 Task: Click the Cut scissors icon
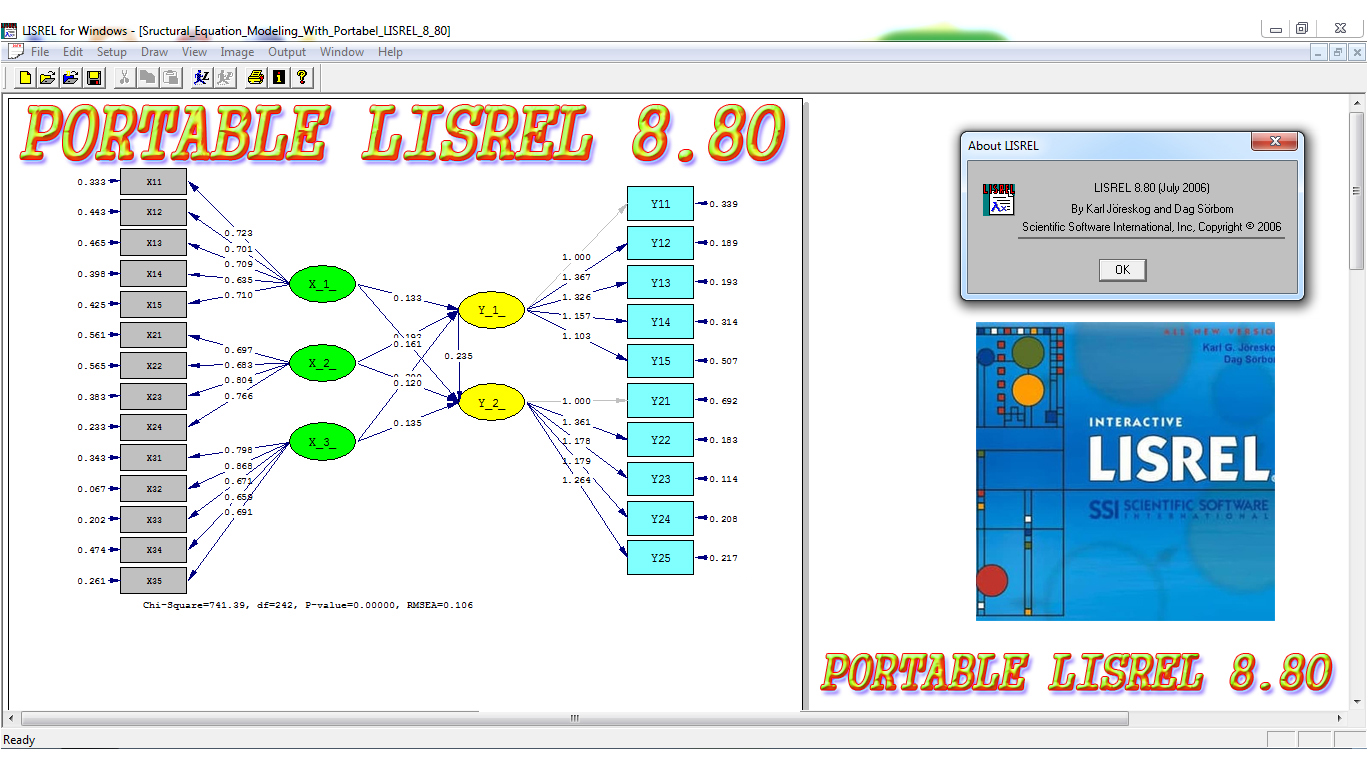pyautogui.click(x=124, y=77)
